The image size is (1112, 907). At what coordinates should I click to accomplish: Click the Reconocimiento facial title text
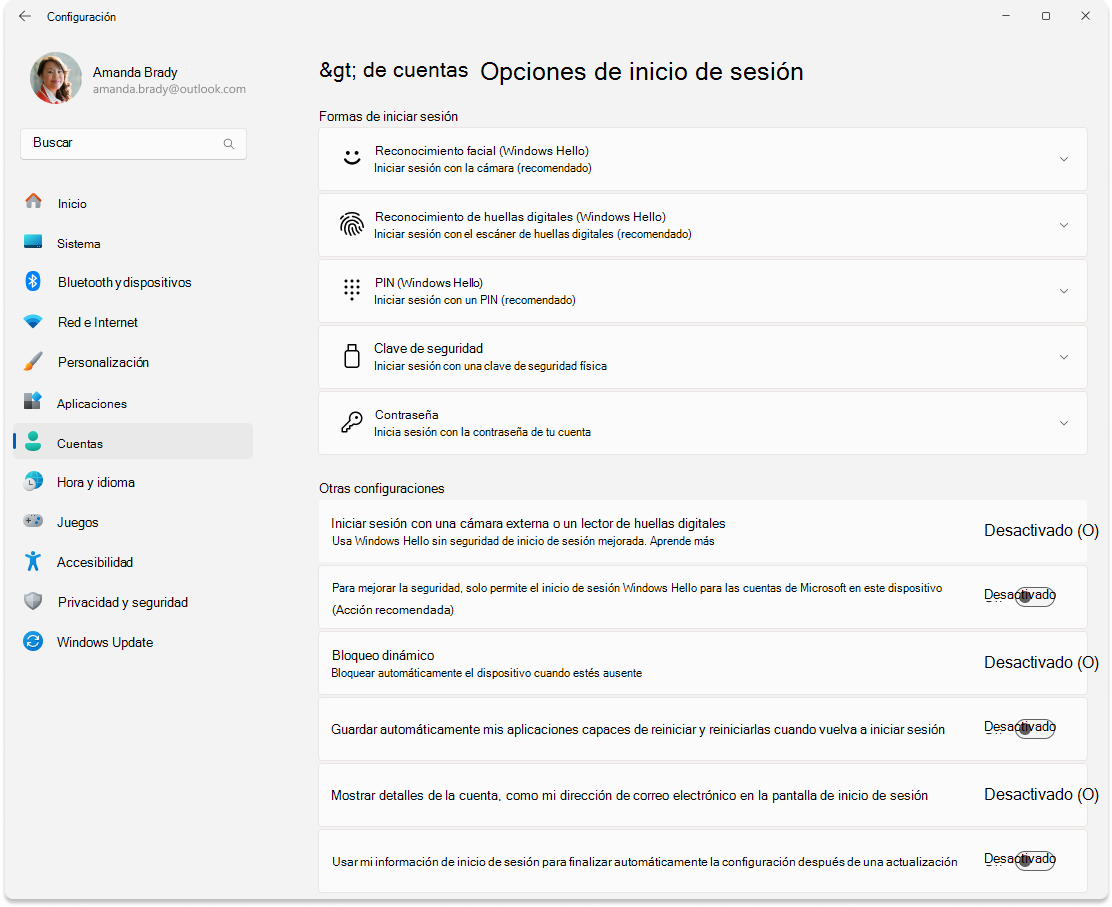coord(482,150)
